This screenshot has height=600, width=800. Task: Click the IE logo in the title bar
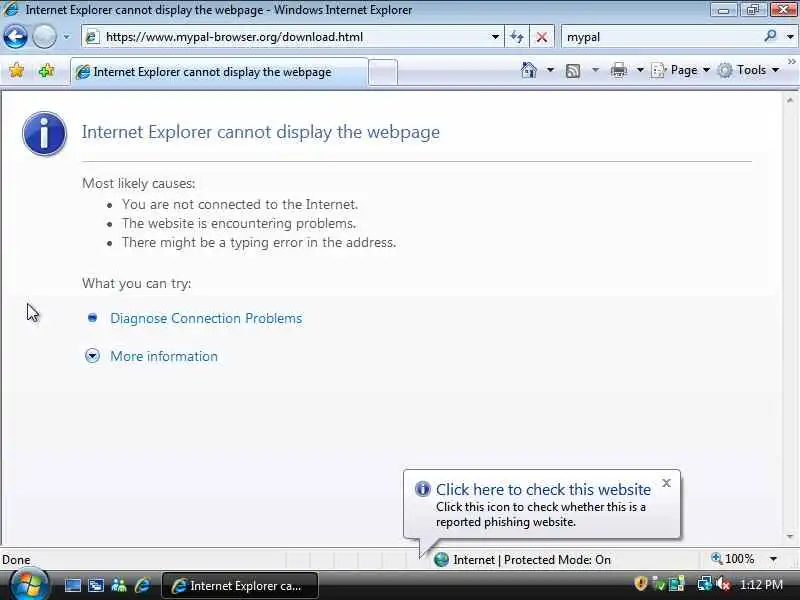tap(11, 9)
